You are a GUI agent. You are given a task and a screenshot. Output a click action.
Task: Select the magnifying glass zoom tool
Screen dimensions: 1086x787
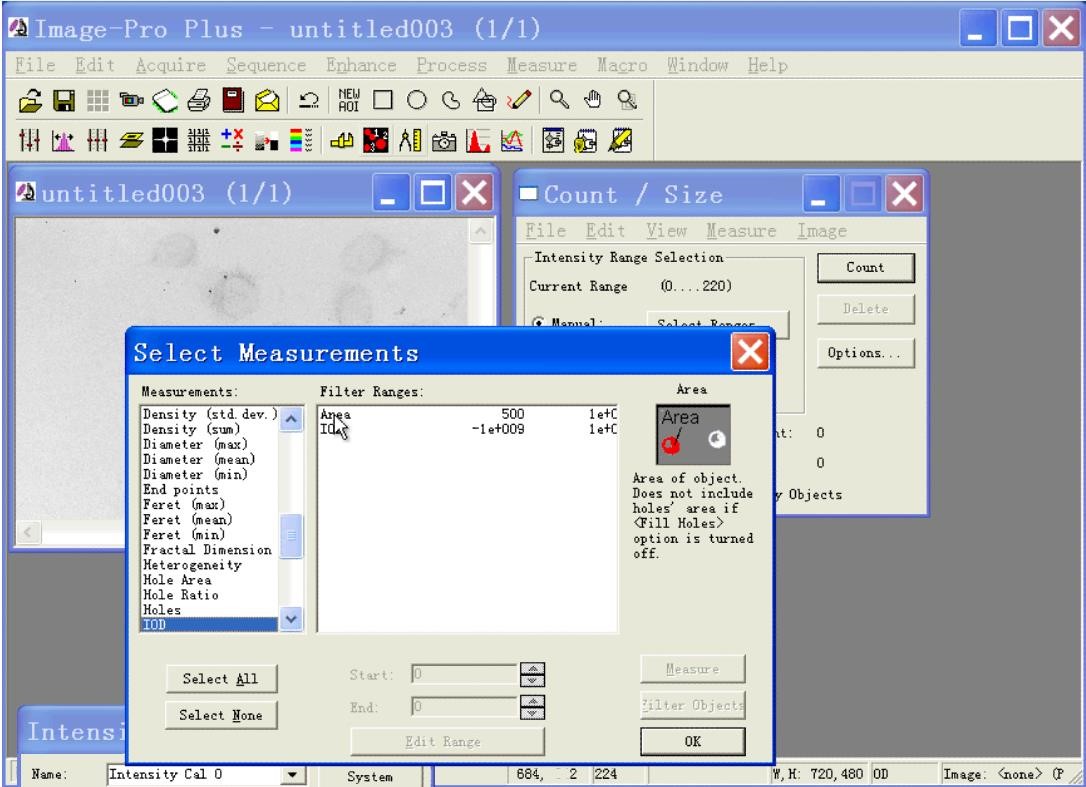point(559,101)
